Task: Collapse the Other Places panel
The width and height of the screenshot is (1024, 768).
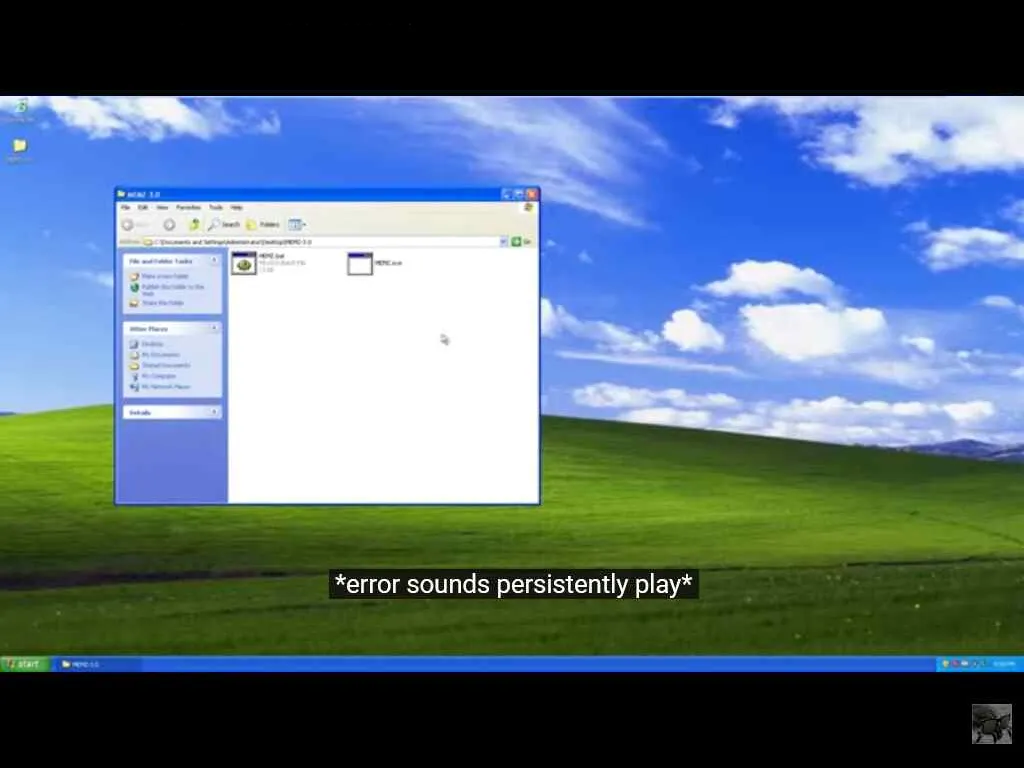Action: (214, 328)
